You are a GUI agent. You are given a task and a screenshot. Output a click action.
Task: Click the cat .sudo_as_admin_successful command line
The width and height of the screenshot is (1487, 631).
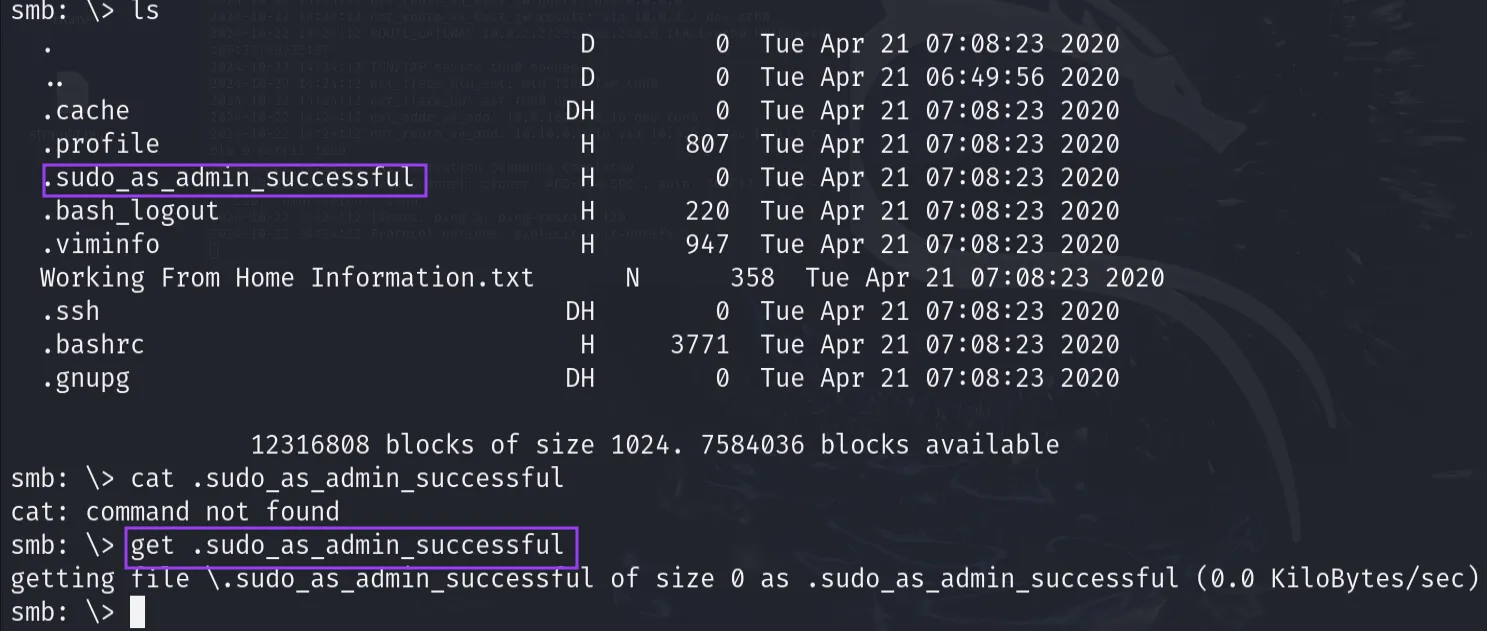pos(347,478)
